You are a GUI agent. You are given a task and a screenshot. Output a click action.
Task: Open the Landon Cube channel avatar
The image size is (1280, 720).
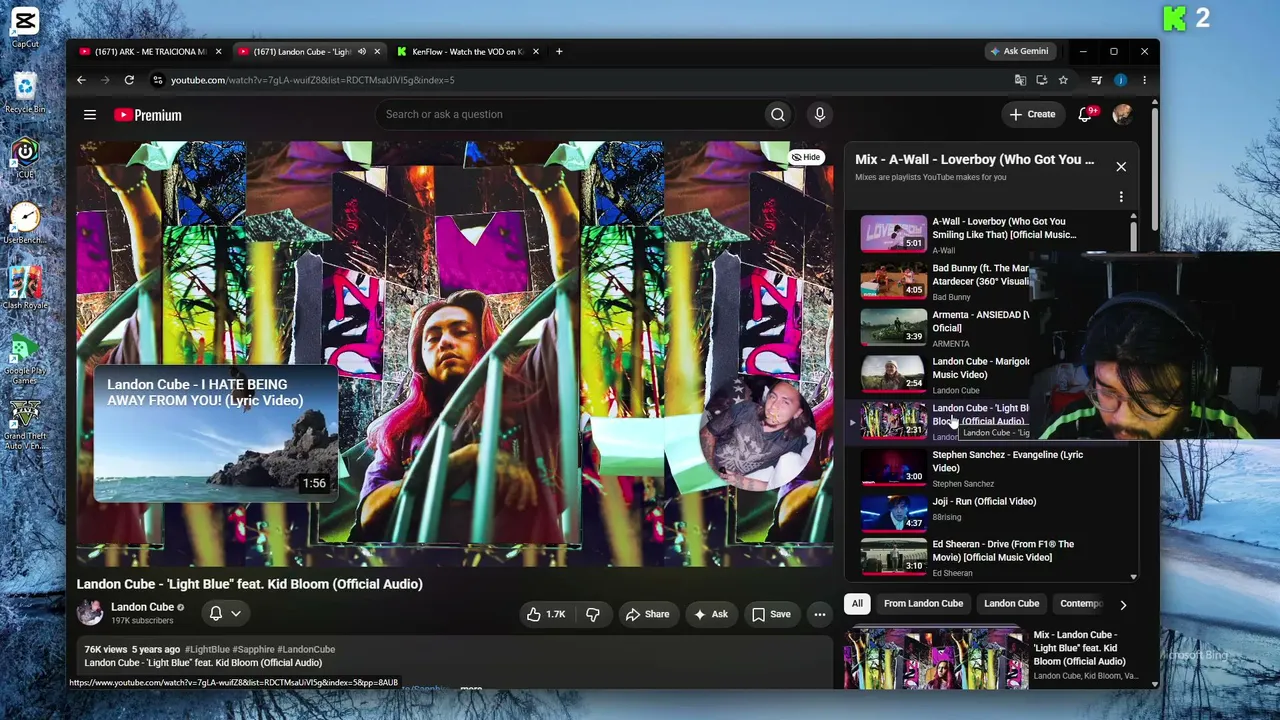click(90, 613)
